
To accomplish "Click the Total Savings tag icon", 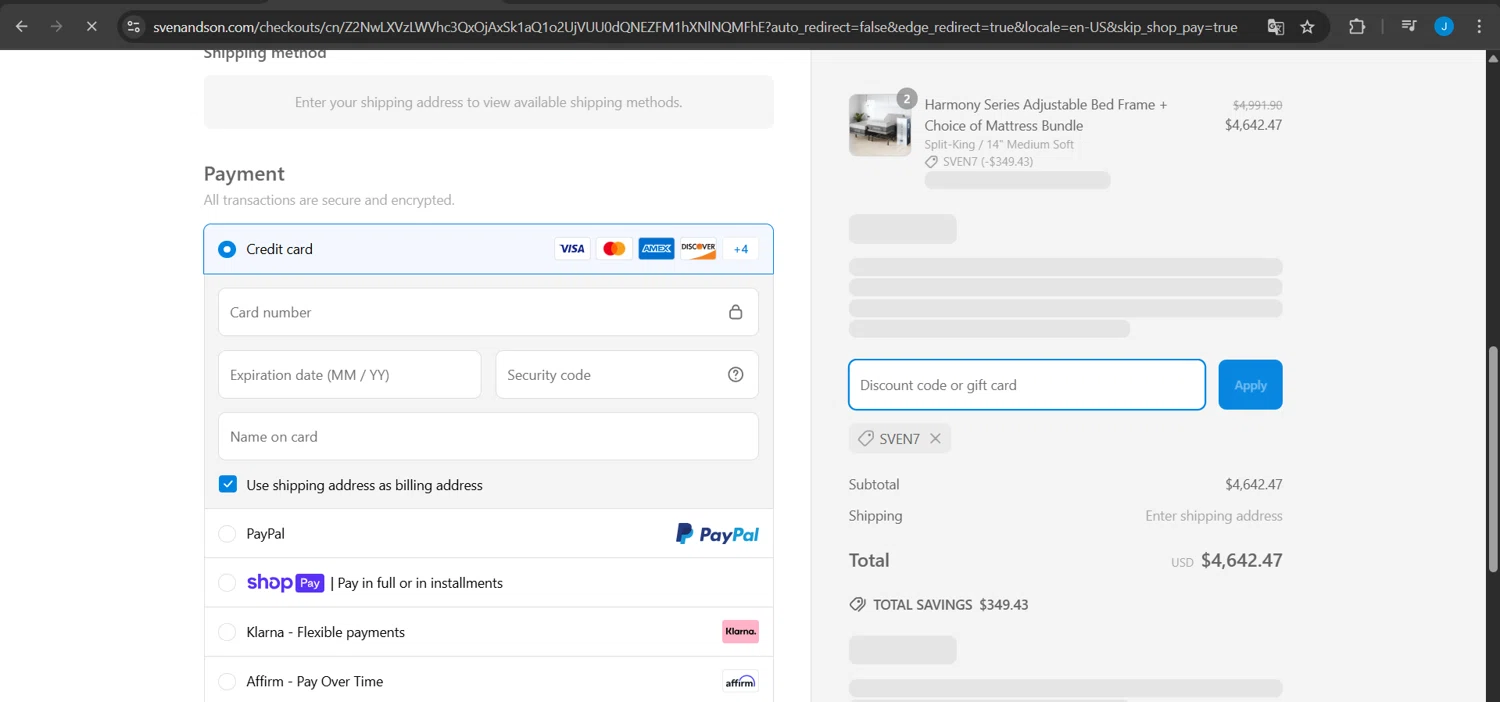I will coord(857,604).
